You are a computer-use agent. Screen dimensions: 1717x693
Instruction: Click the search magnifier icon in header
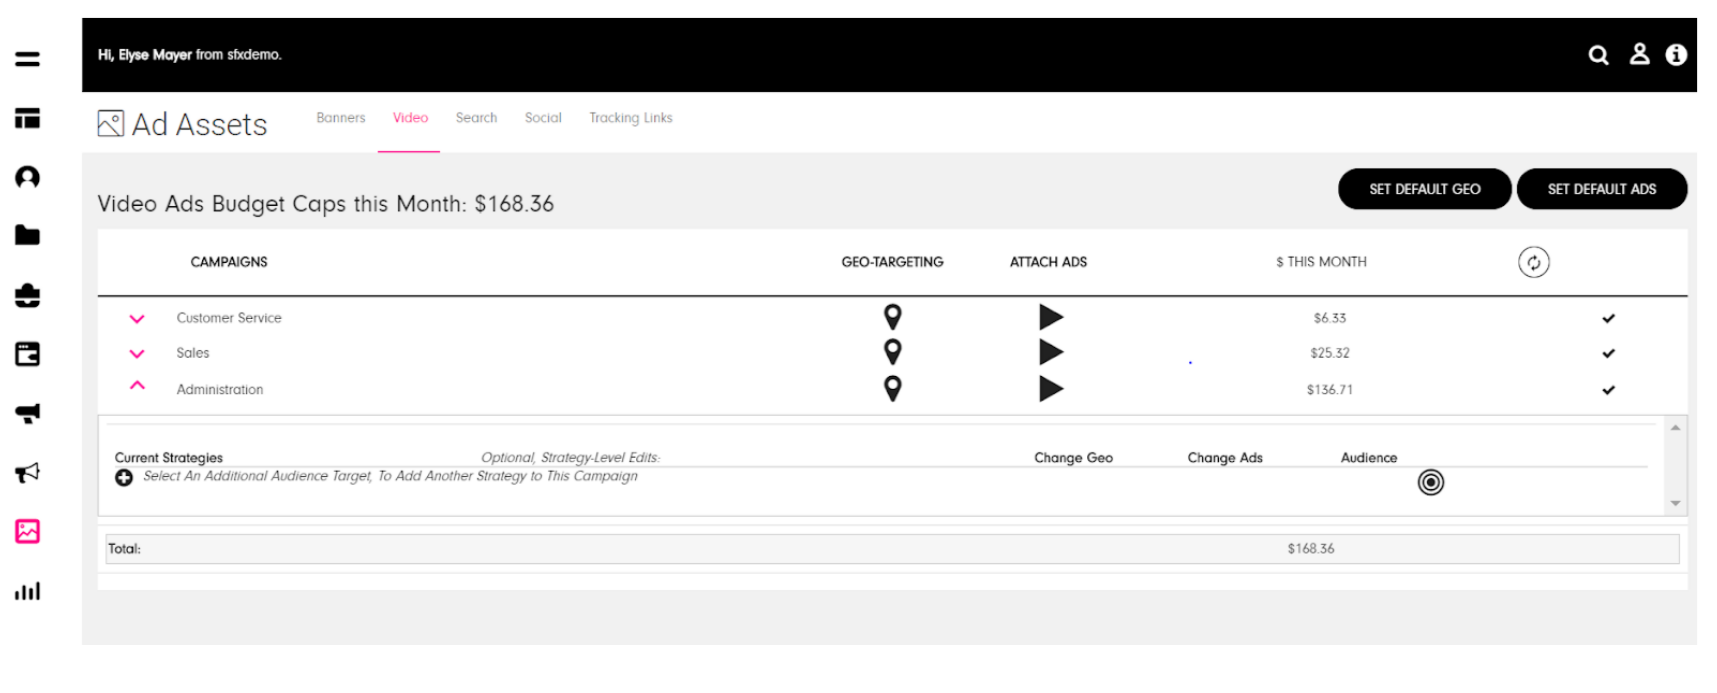1598,55
